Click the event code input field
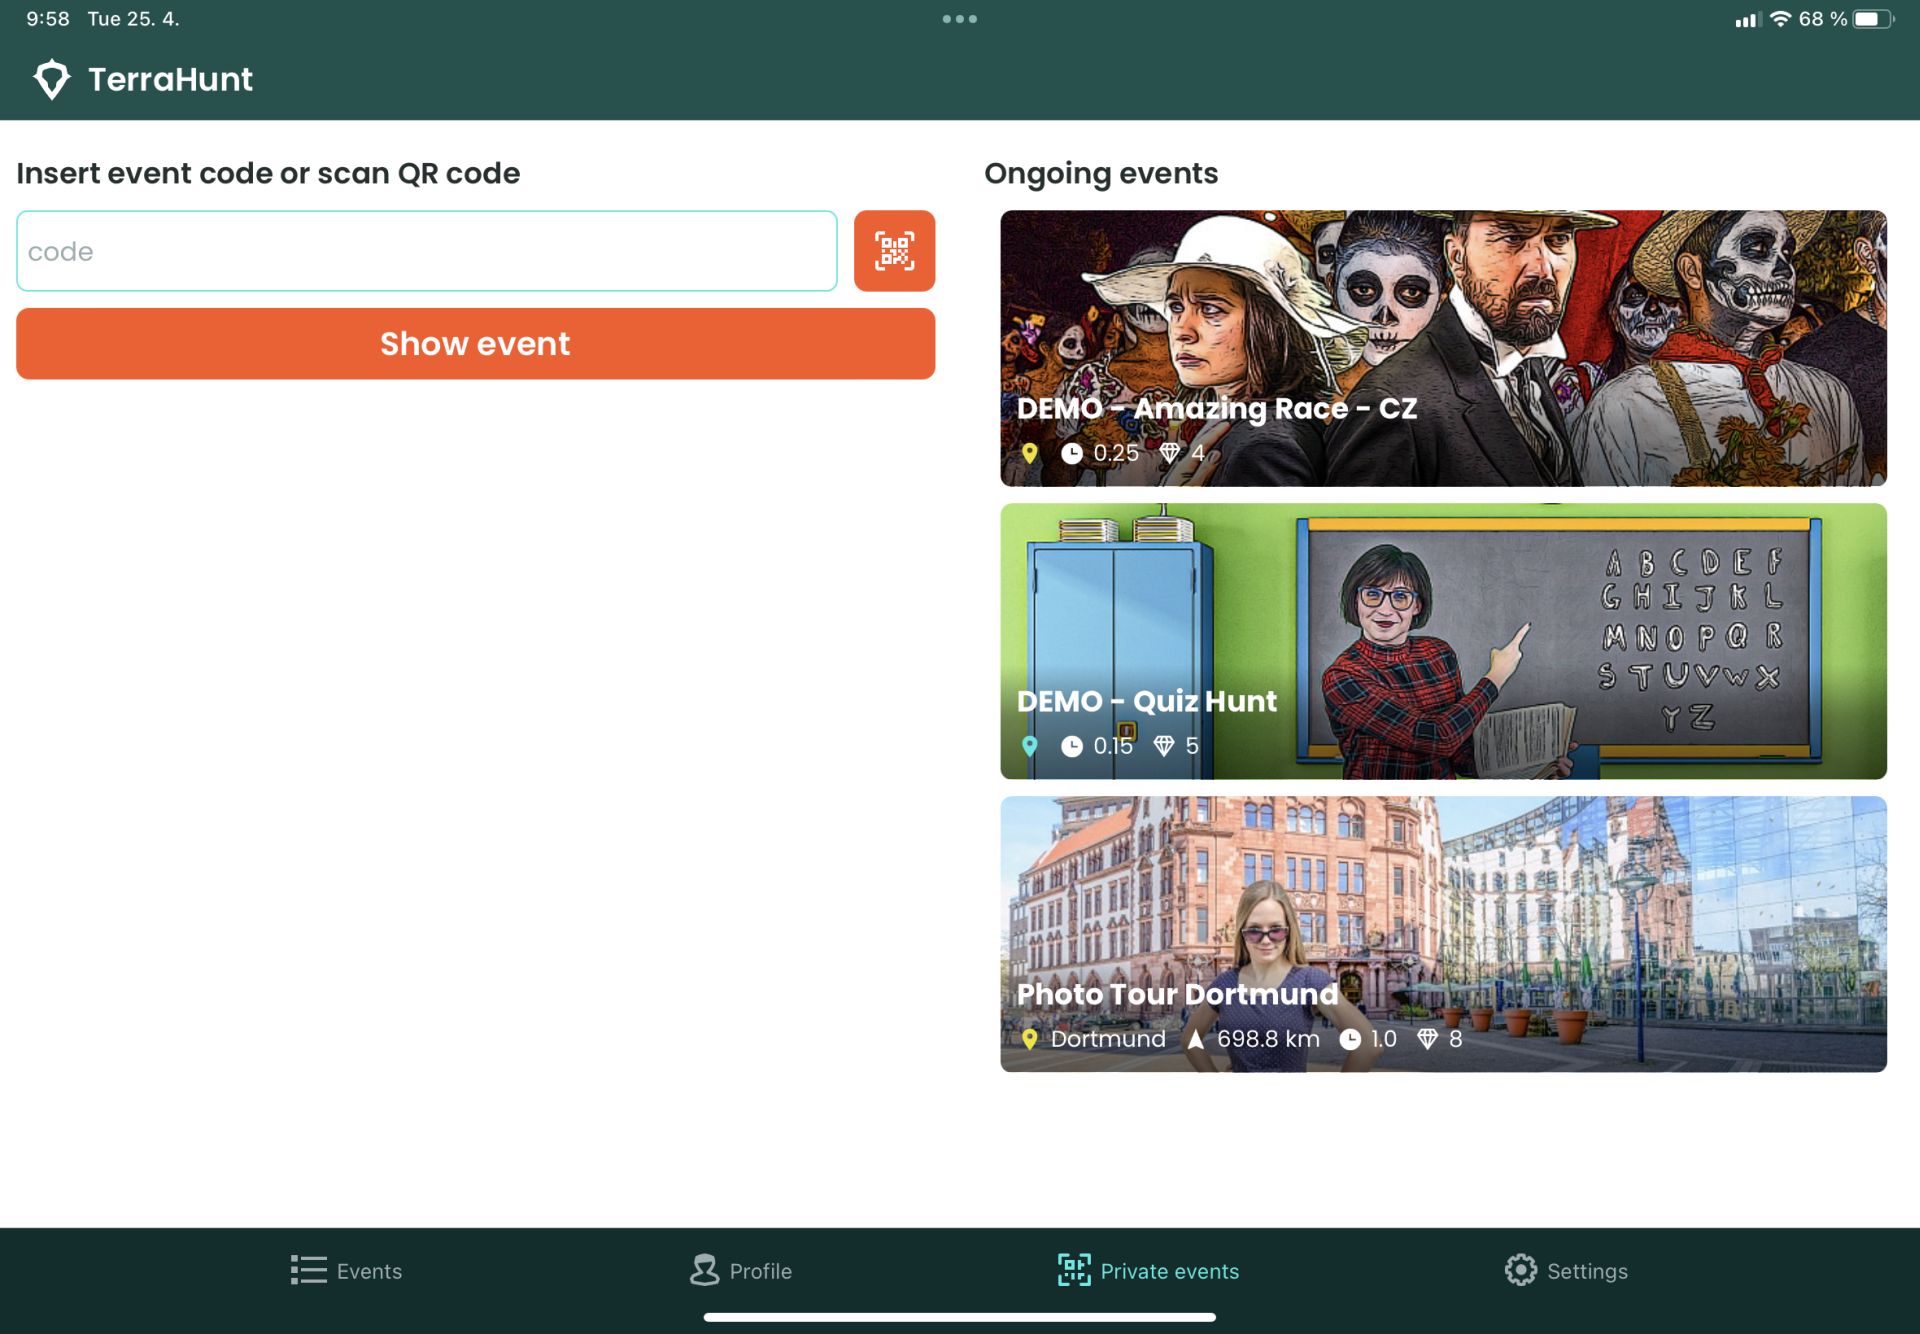Viewport: 1920px width, 1334px height. (427, 251)
